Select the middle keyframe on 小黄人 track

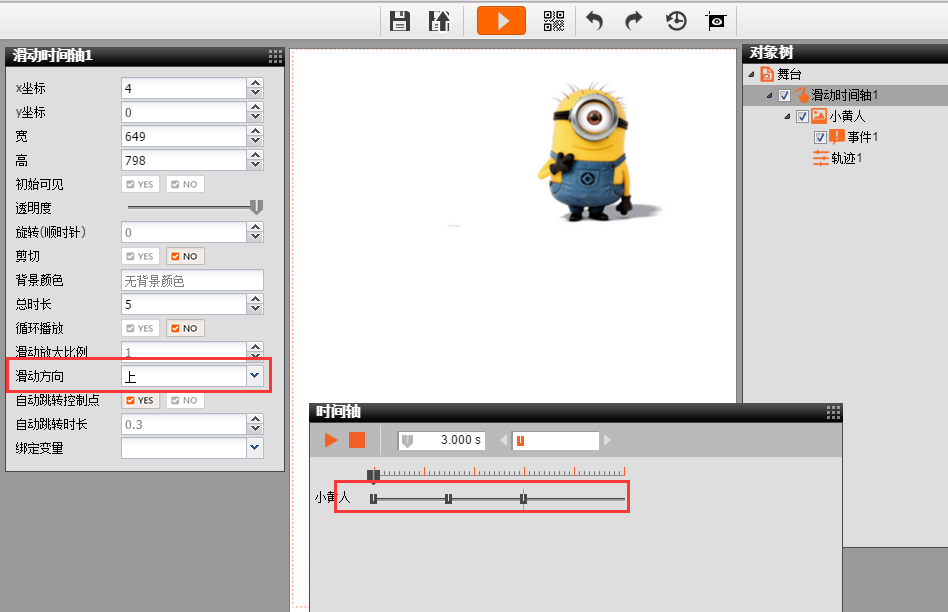point(448,499)
